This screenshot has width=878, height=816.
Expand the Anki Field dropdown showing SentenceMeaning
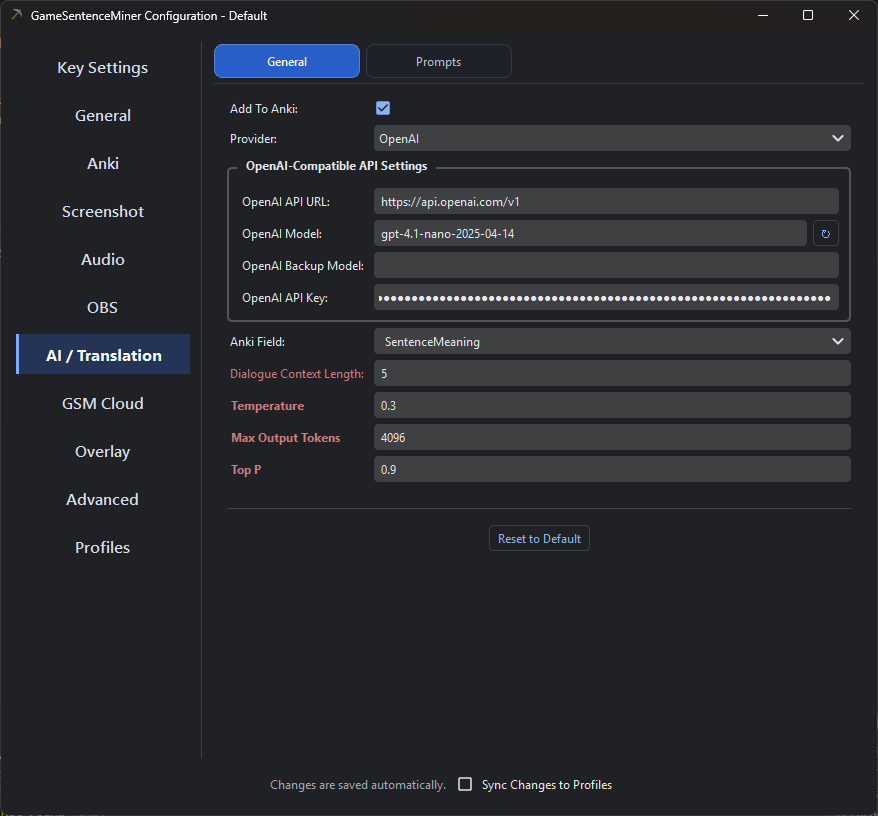[612, 341]
